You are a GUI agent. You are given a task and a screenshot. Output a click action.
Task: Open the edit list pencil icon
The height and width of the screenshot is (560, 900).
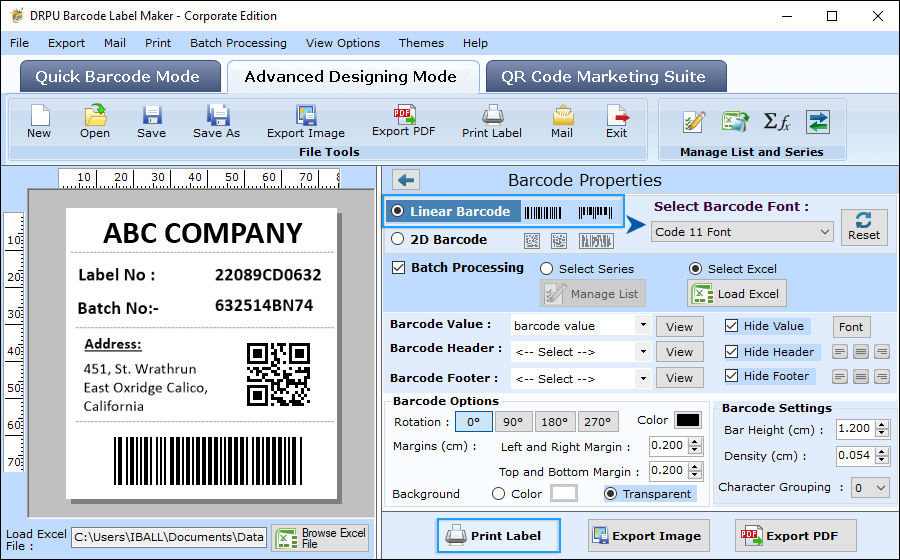point(694,122)
